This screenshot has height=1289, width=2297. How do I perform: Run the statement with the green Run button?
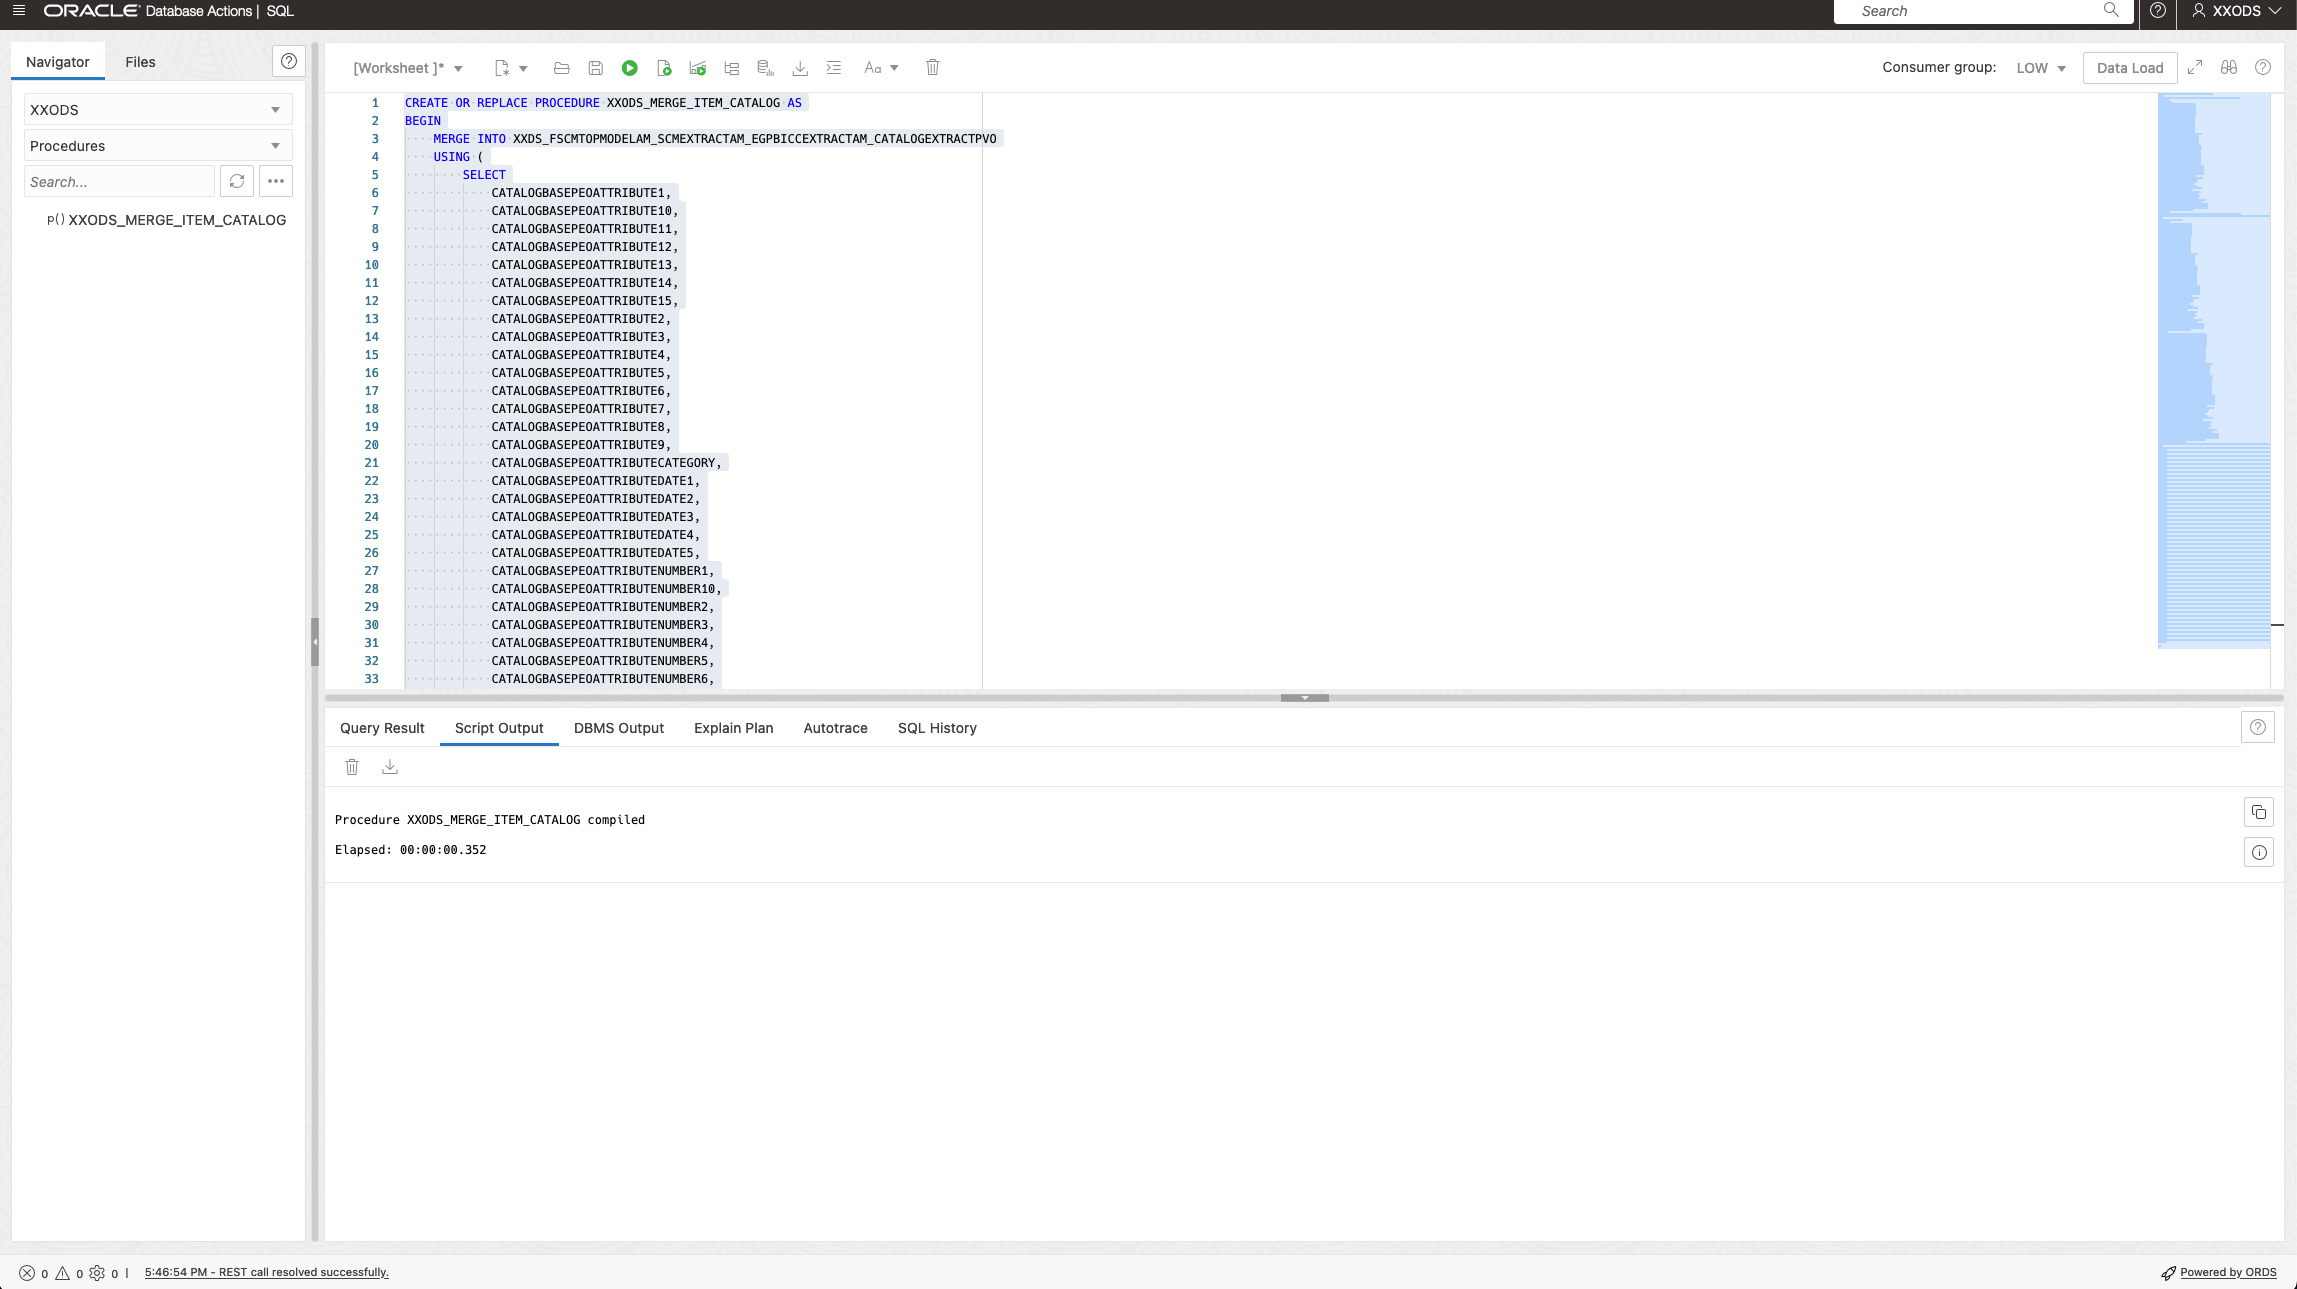(x=629, y=67)
